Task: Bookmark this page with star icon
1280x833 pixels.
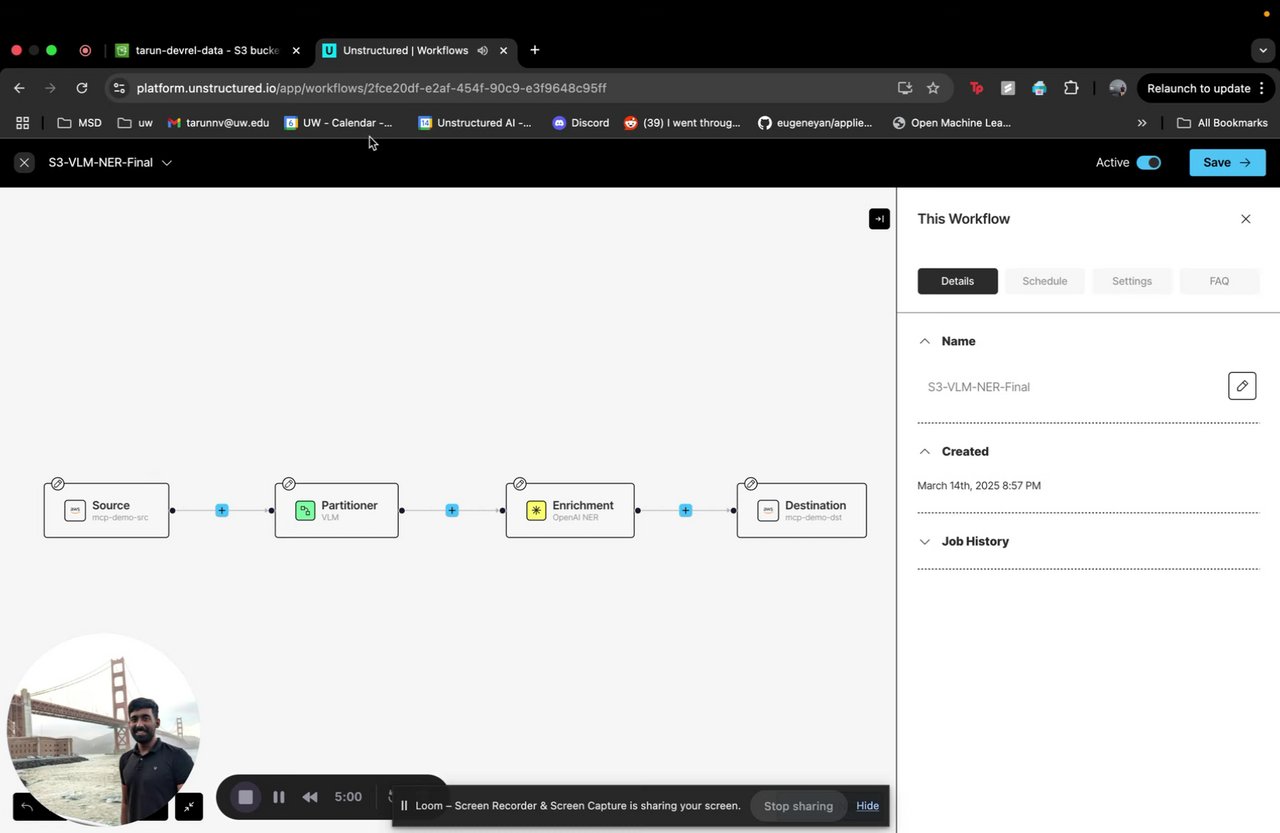Action: tap(933, 88)
